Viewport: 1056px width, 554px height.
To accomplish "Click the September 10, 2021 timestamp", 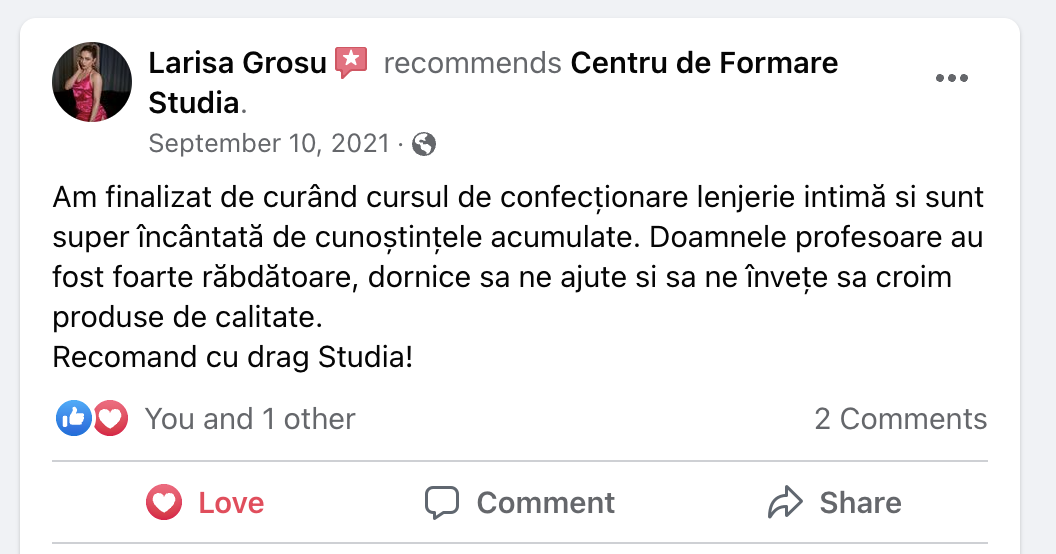I will 269,144.
